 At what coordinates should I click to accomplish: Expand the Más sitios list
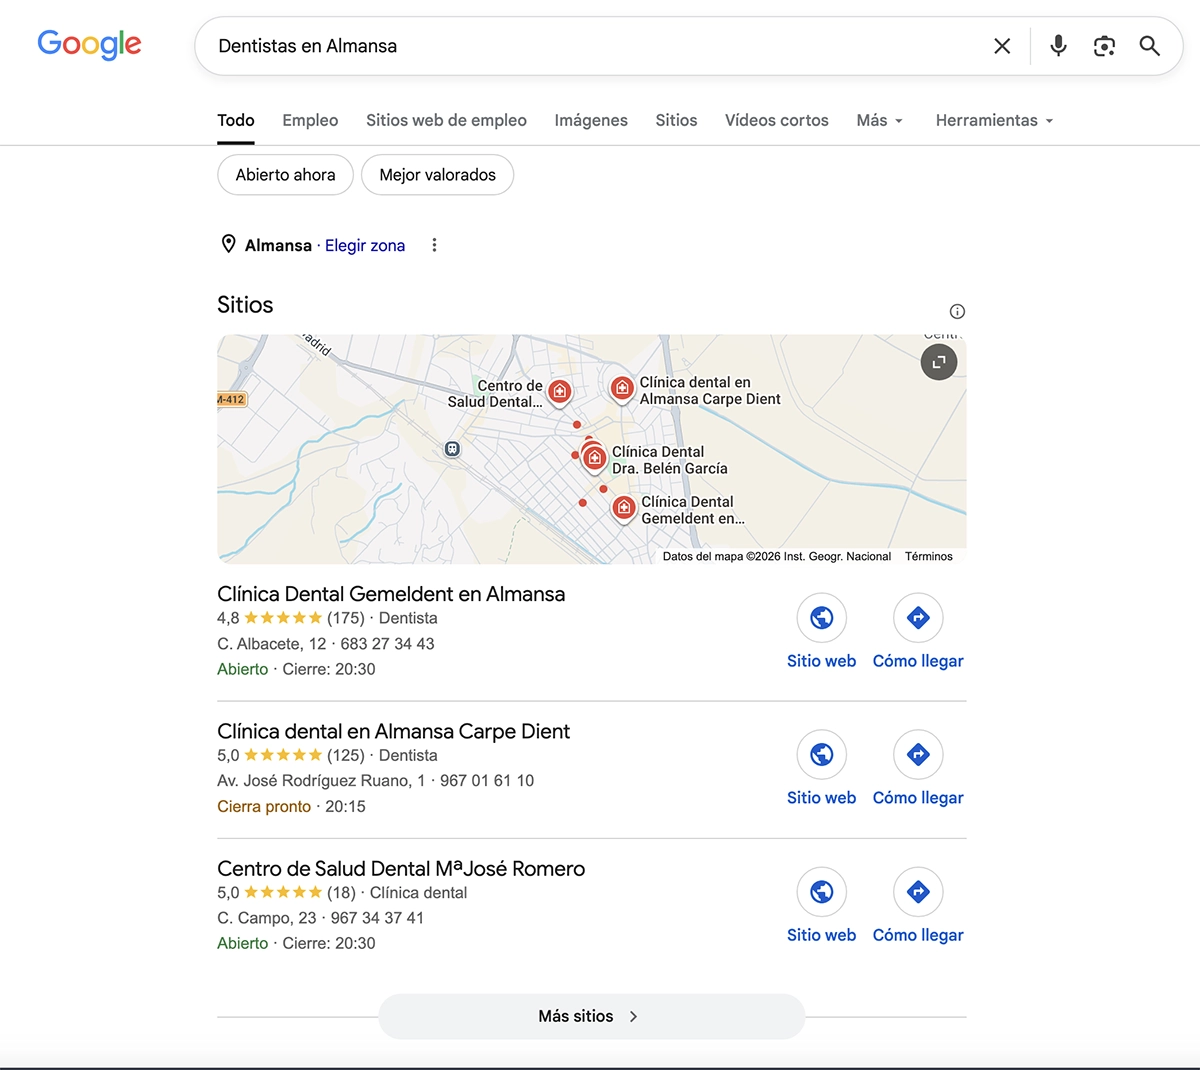(591, 1016)
